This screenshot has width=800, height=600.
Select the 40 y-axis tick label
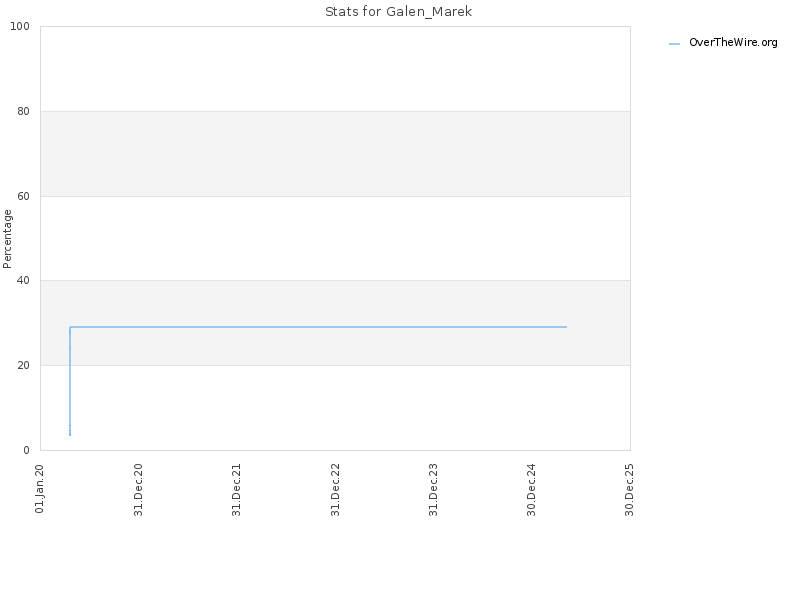point(23,281)
